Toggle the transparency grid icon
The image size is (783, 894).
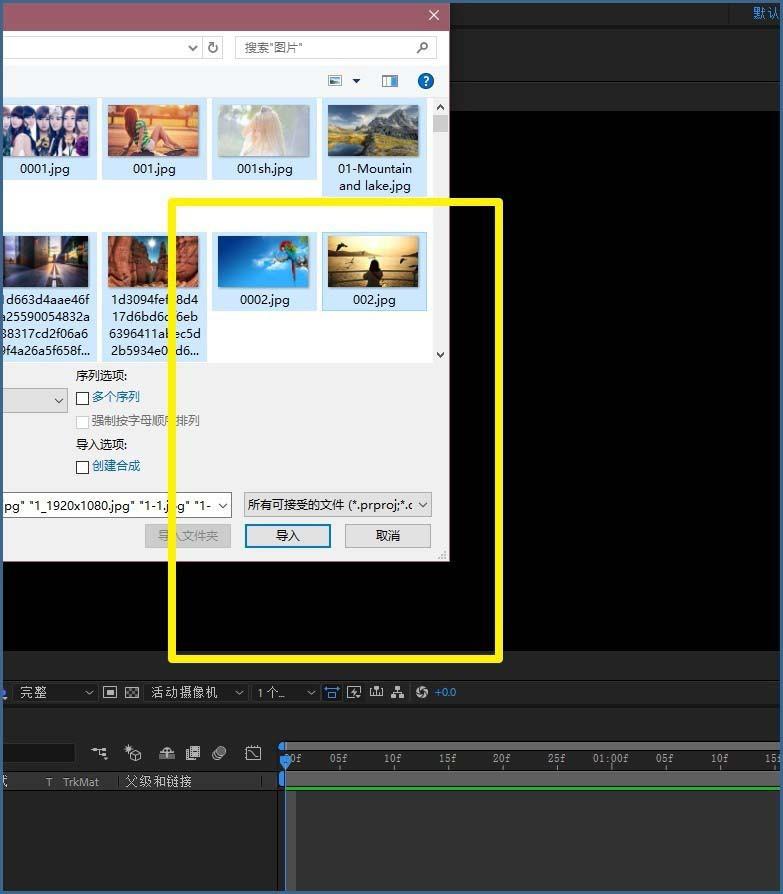pyautogui.click(x=131, y=692)
